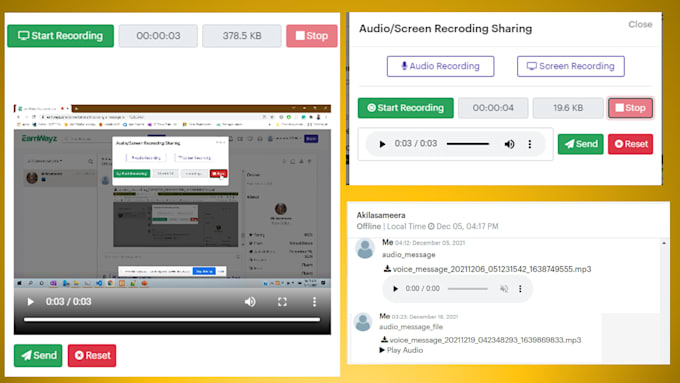Click the 'audio_message' text in chat
Image resolution: width=680 pixels, height=383 pixels.
[409, 255]
